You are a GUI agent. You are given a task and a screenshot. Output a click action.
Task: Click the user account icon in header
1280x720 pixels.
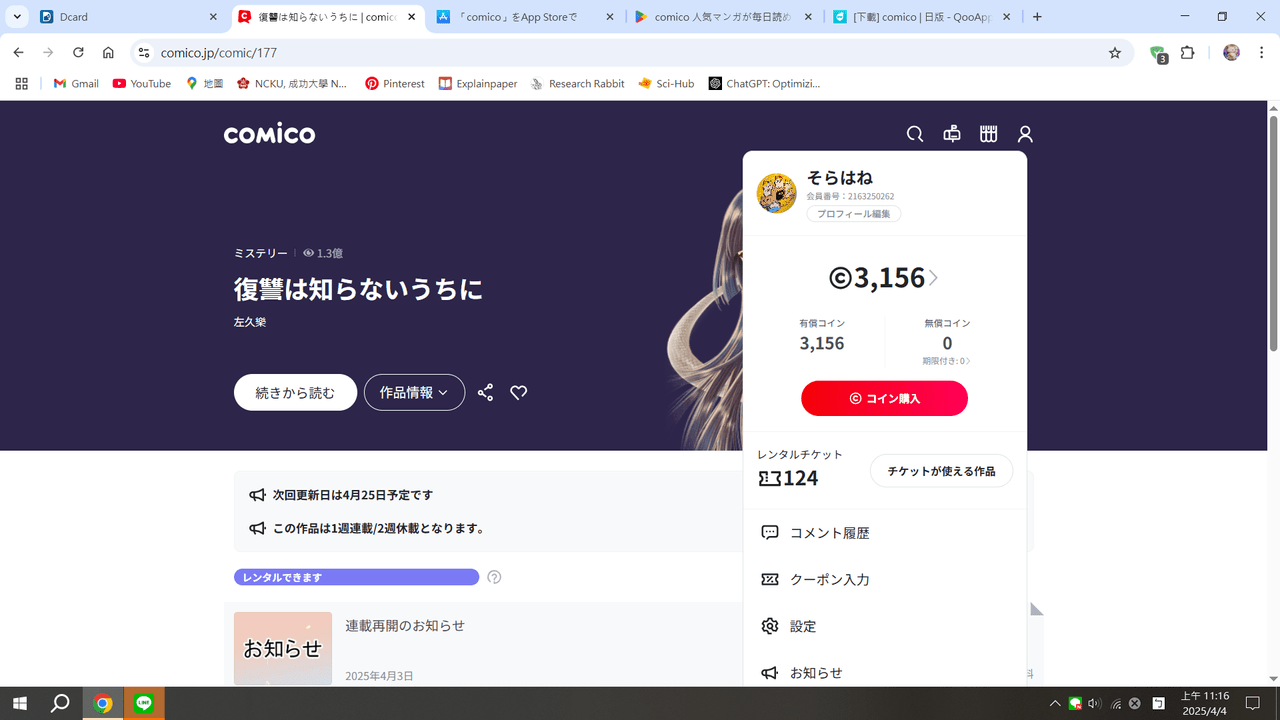[1025, 134]
